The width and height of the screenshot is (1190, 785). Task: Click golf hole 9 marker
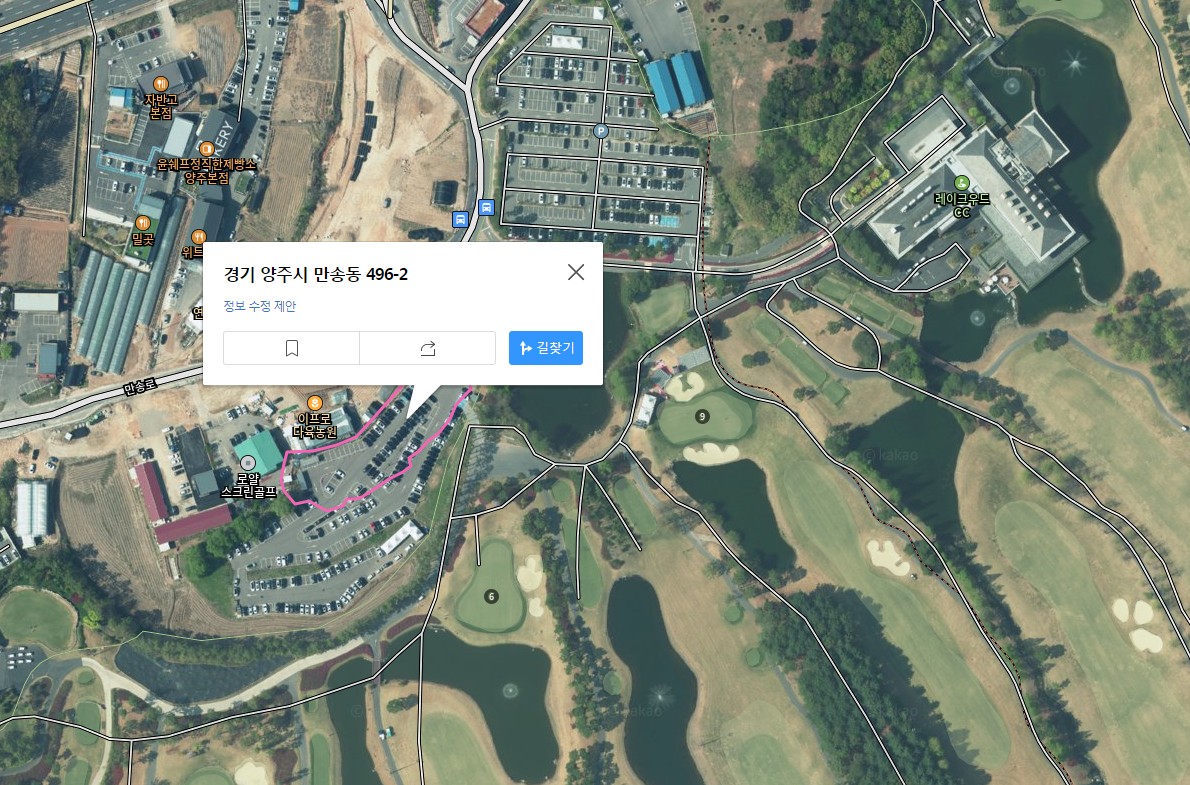pyautogui.click(x=703, y=416)
